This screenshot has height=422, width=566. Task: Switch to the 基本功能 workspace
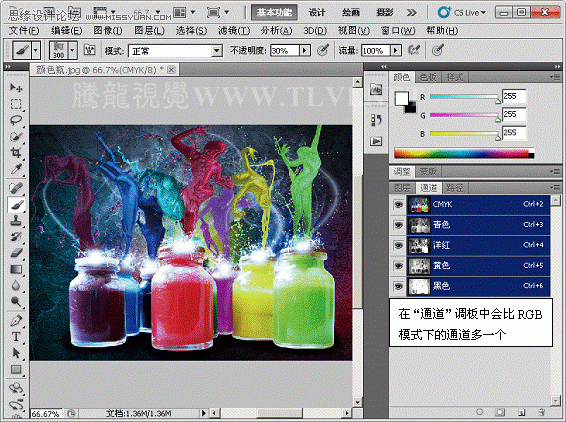[274, 13]
